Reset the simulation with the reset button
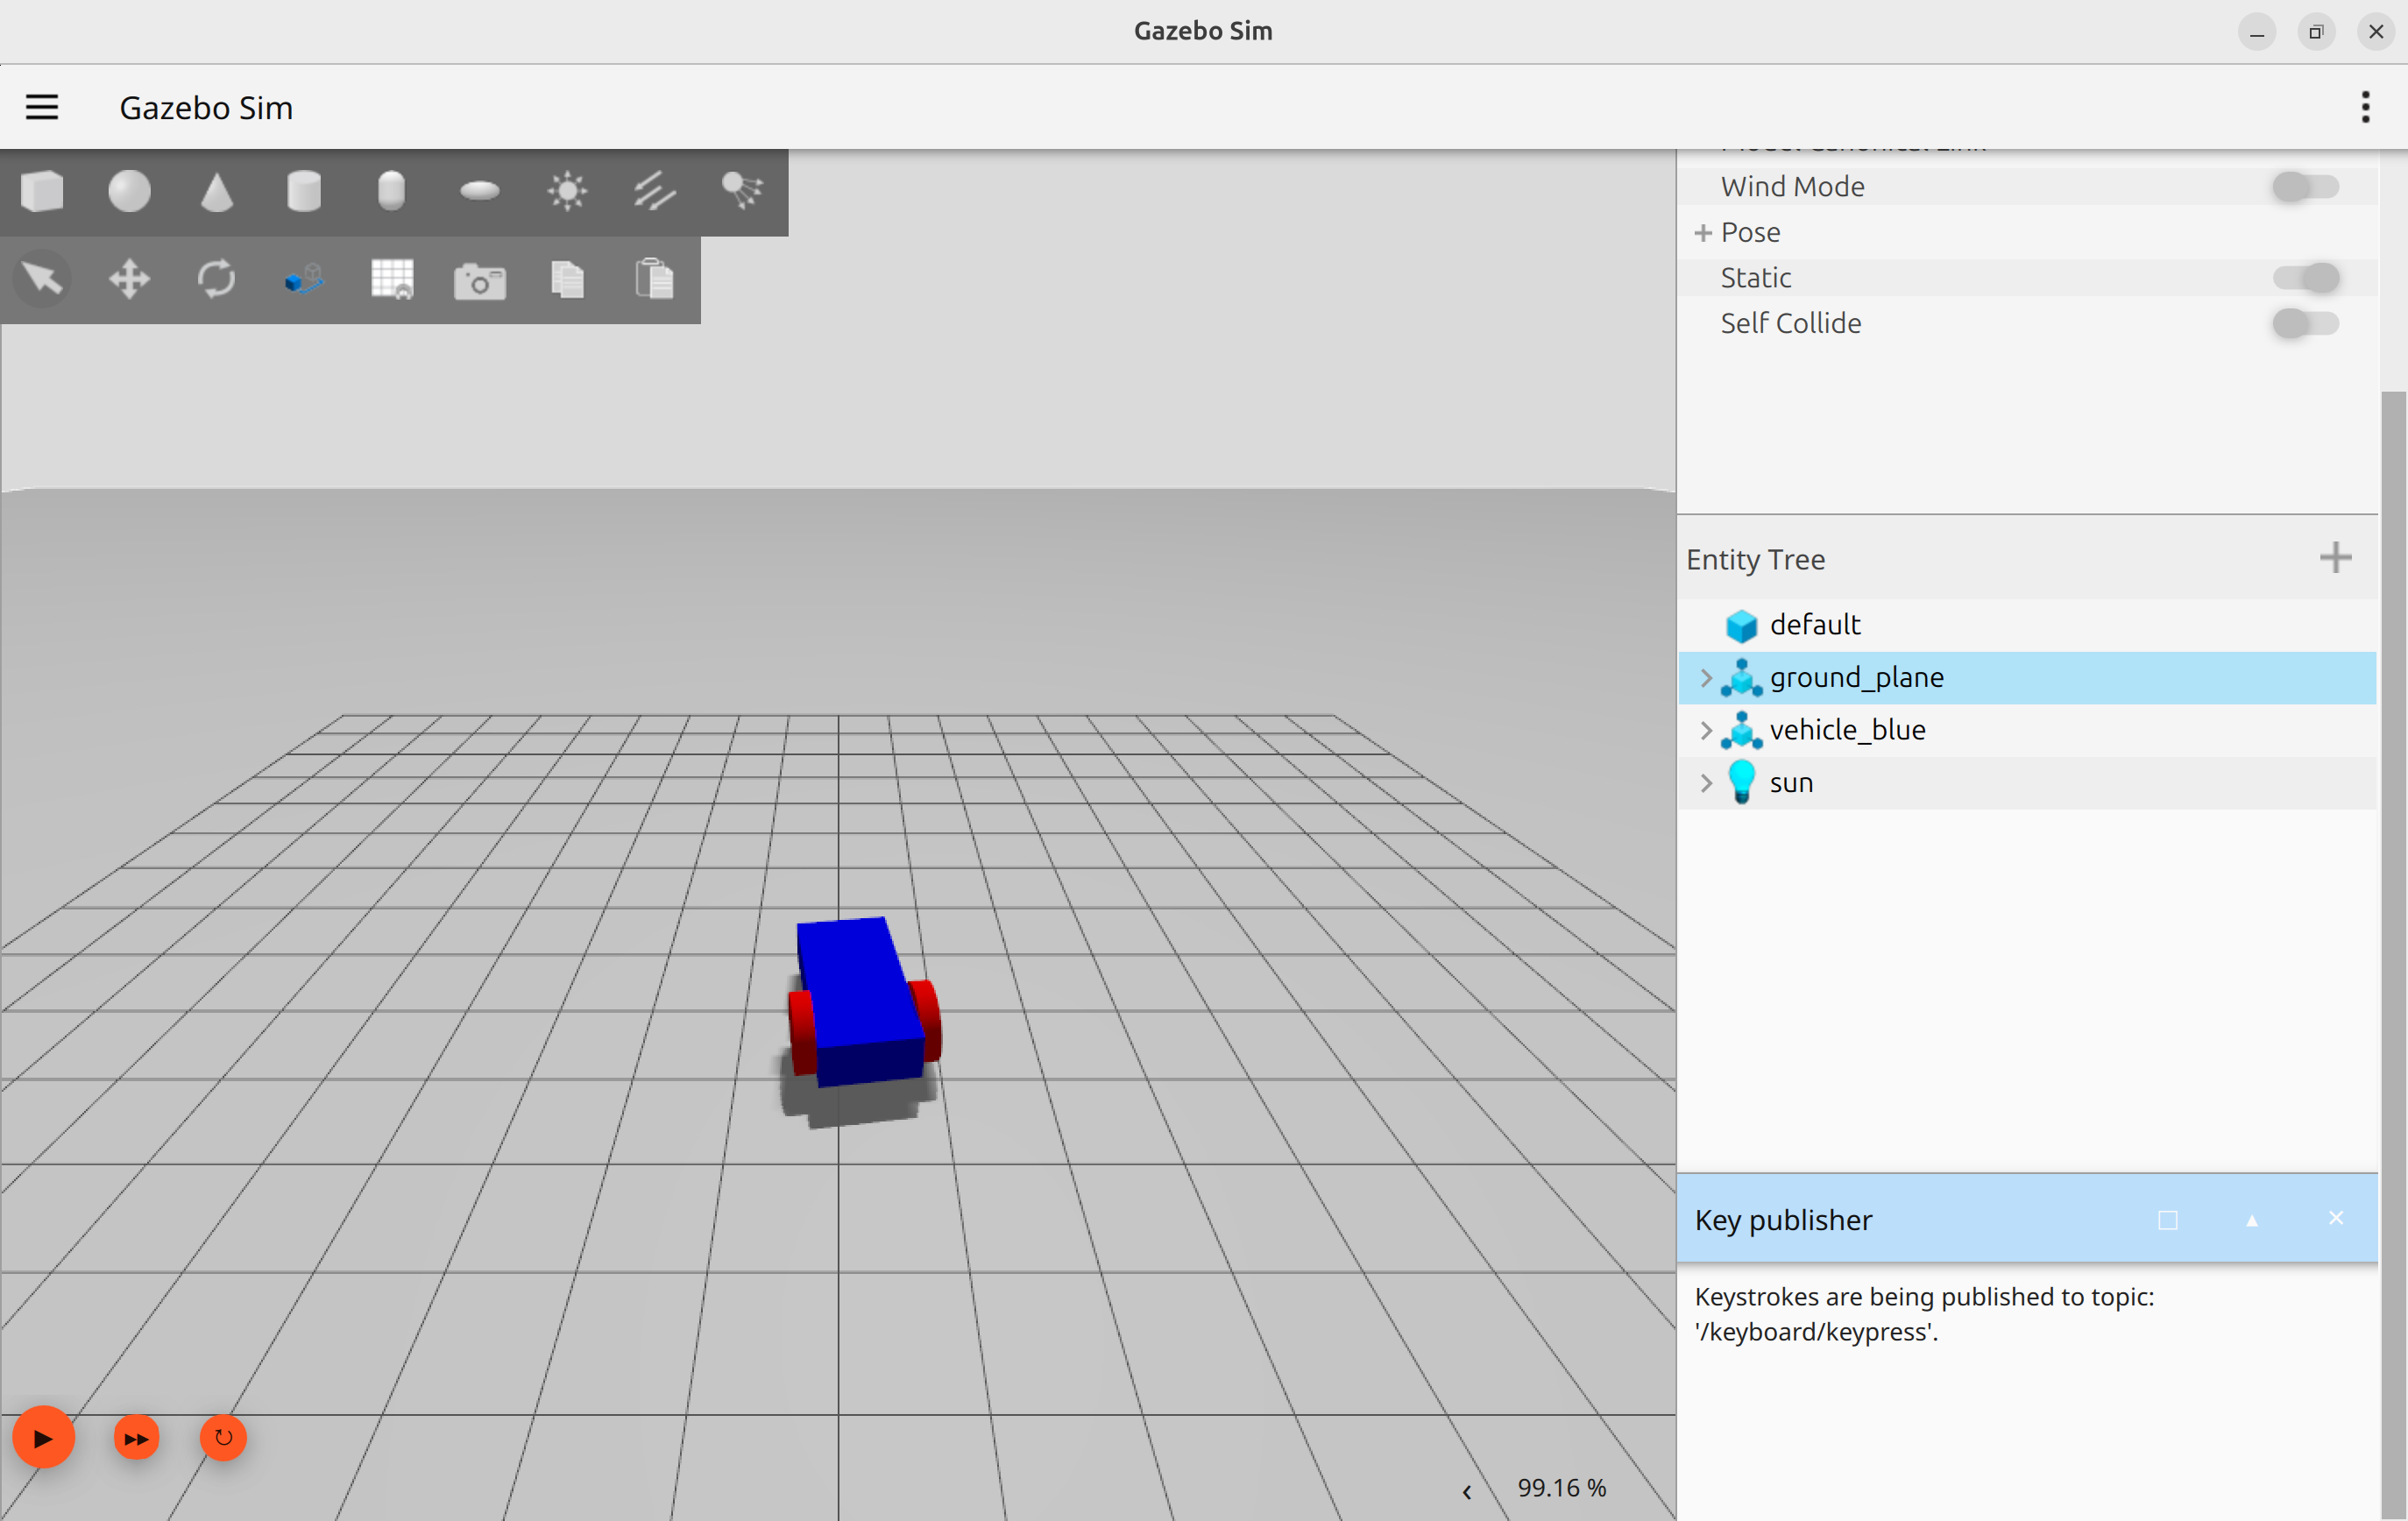 (x=223, y=1438)
